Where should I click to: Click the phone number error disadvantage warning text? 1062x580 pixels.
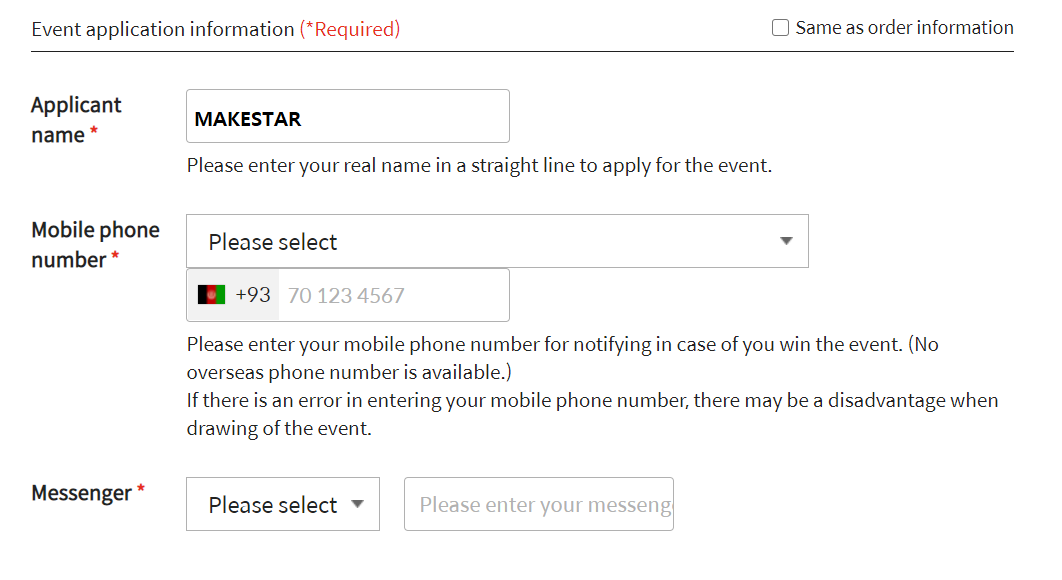(592, 414)
